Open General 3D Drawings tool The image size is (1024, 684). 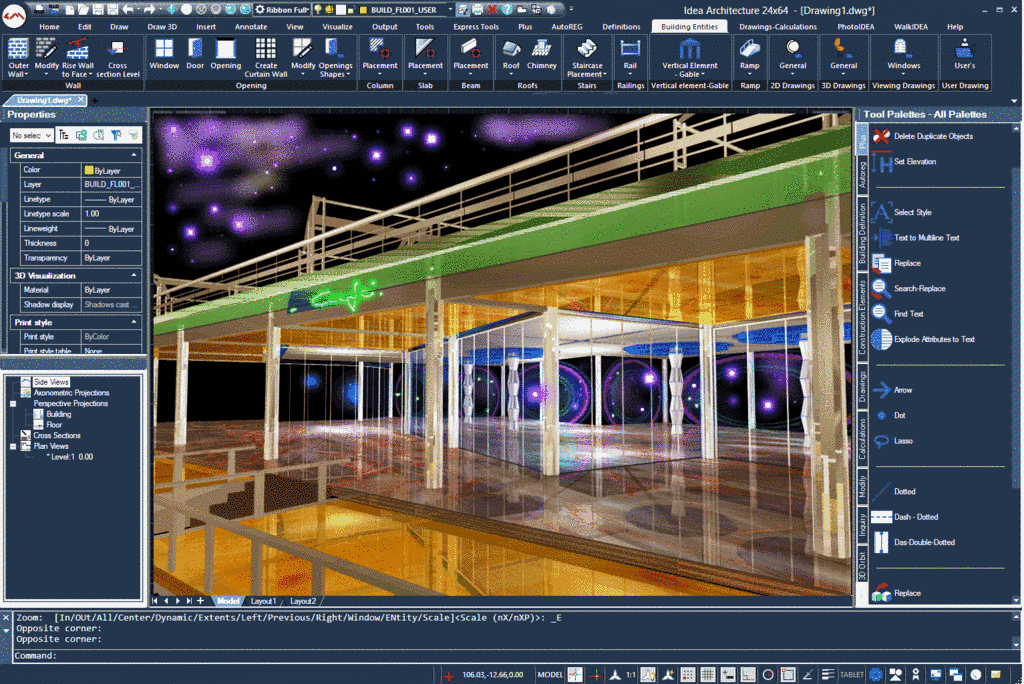[843, 57]
